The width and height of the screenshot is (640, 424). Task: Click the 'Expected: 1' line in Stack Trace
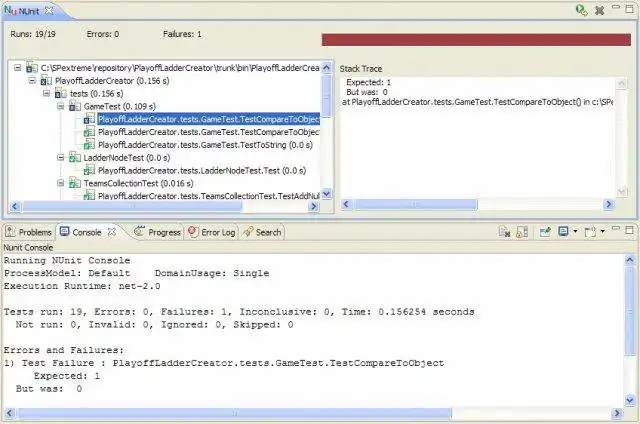pyautogui.click(x=369, y=82)
